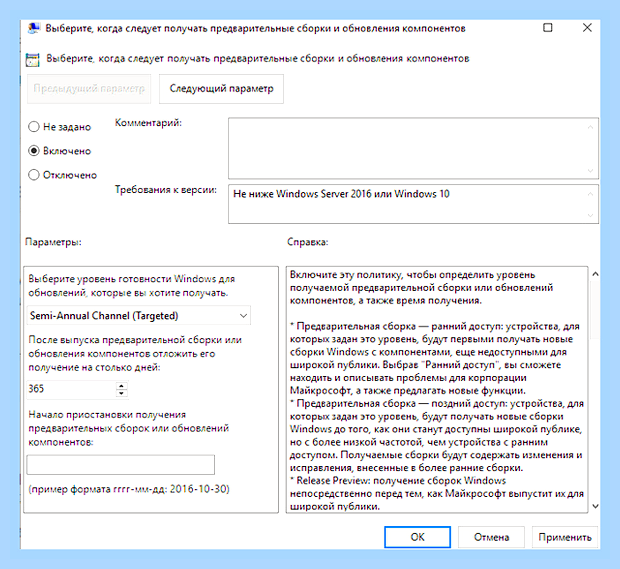Increase the 365 days value with up arrow
Viewport: 620px width, 569px height.
122,385
